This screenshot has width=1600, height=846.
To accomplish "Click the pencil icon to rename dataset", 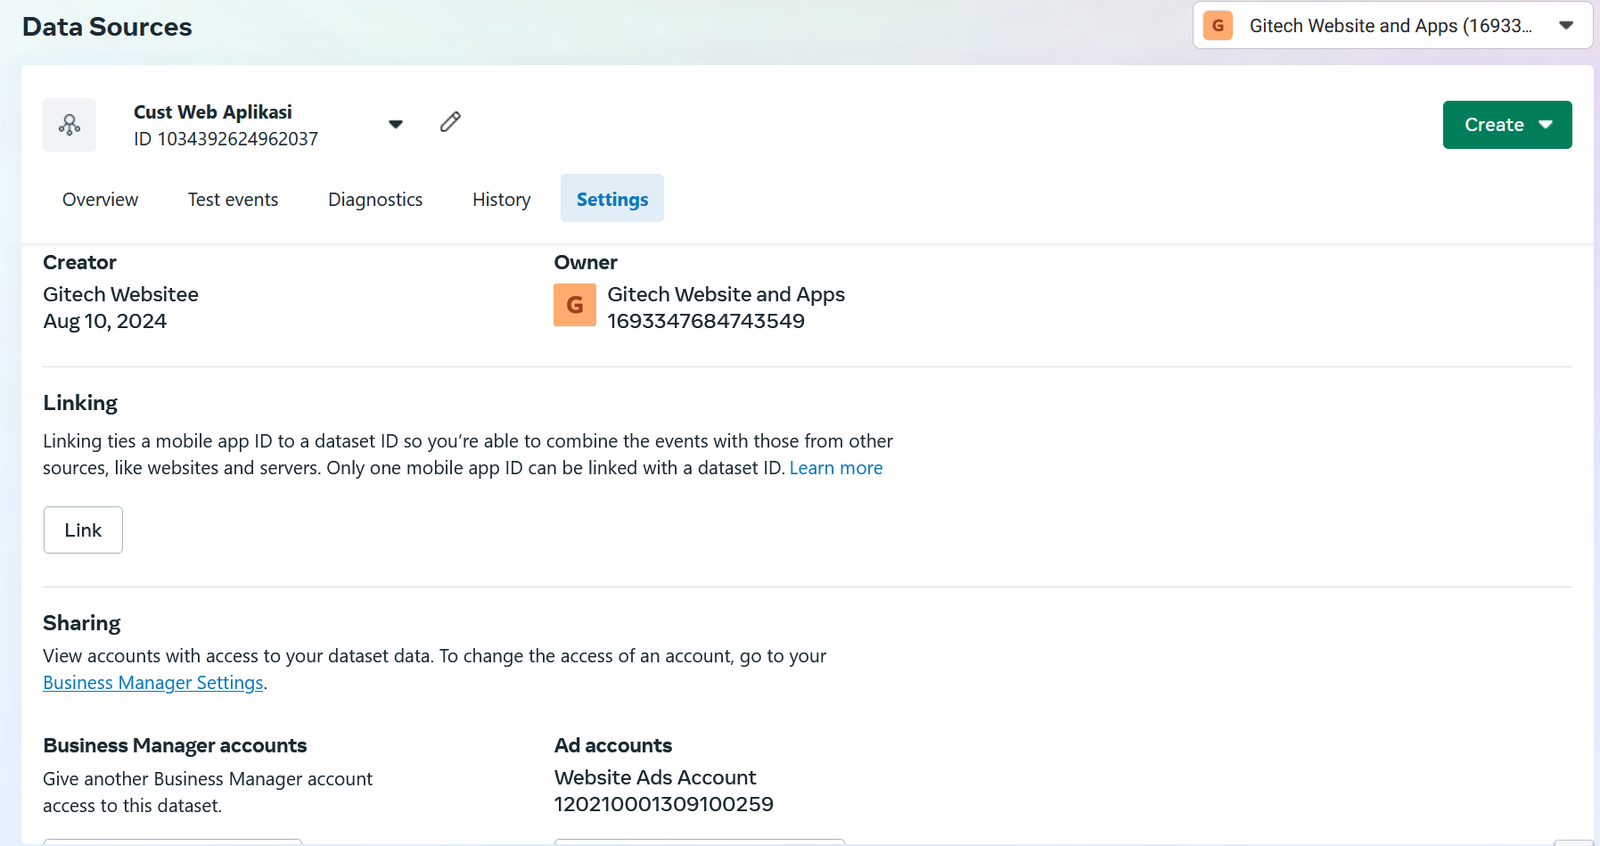I will (x=450, y=122).
